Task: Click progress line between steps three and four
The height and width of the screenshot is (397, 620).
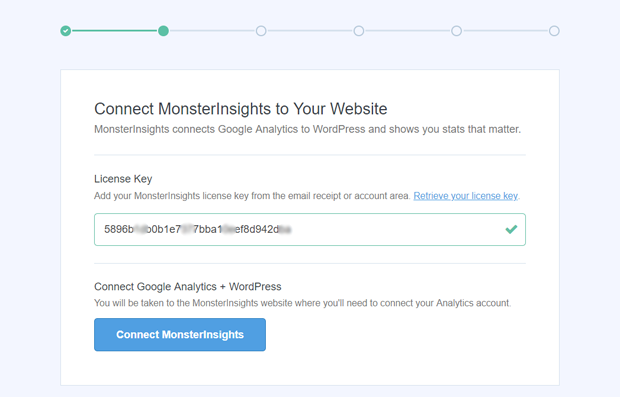Action: point(310,31)
